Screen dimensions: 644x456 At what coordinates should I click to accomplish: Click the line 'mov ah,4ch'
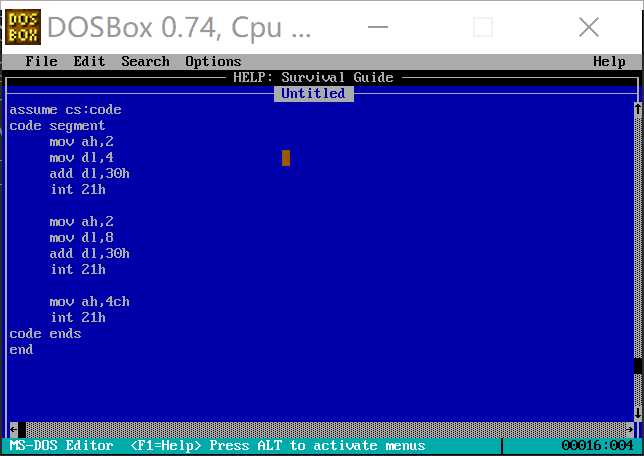tap(90, 302)
